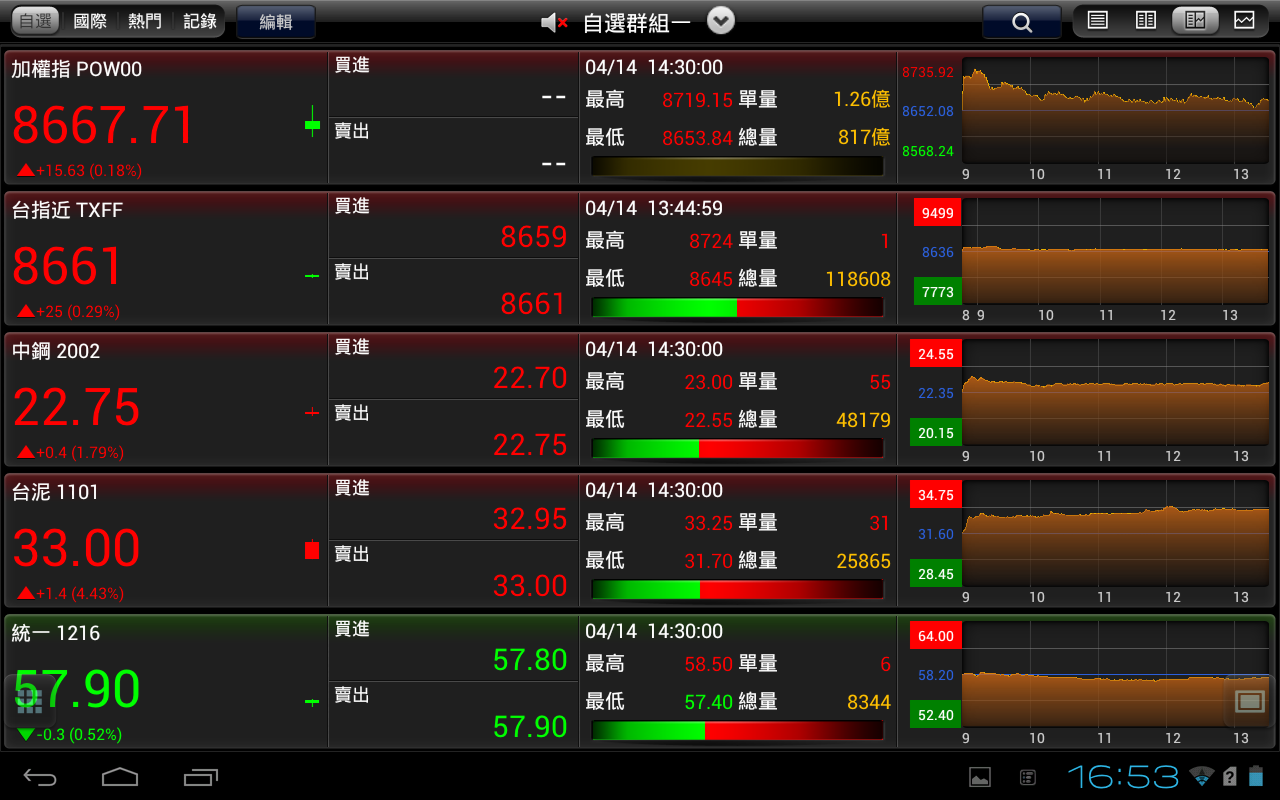The image size is (1280, 800).
Task: Select the 台指近 TXFF name
Action: (67, 210)
